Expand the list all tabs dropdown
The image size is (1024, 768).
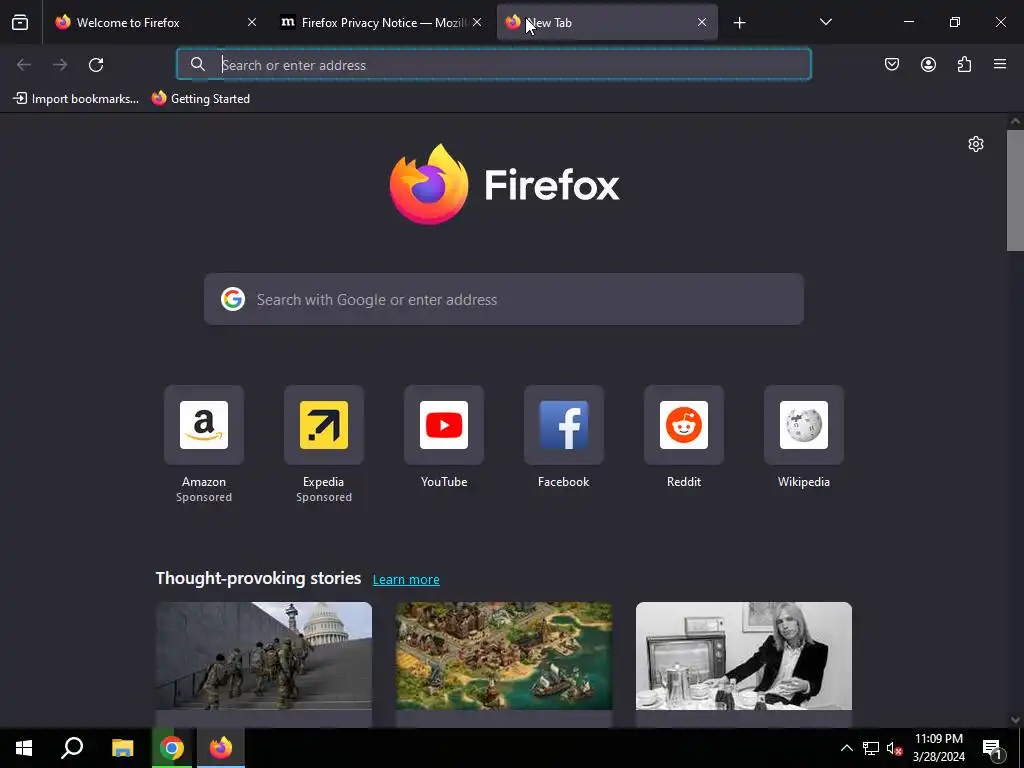coord(825,22)
